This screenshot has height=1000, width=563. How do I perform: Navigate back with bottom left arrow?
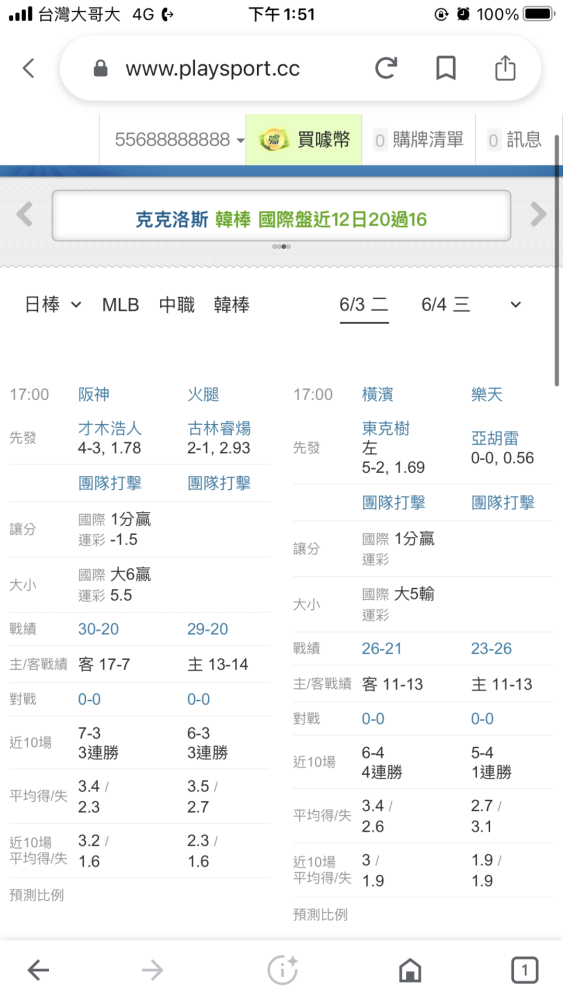38,971
